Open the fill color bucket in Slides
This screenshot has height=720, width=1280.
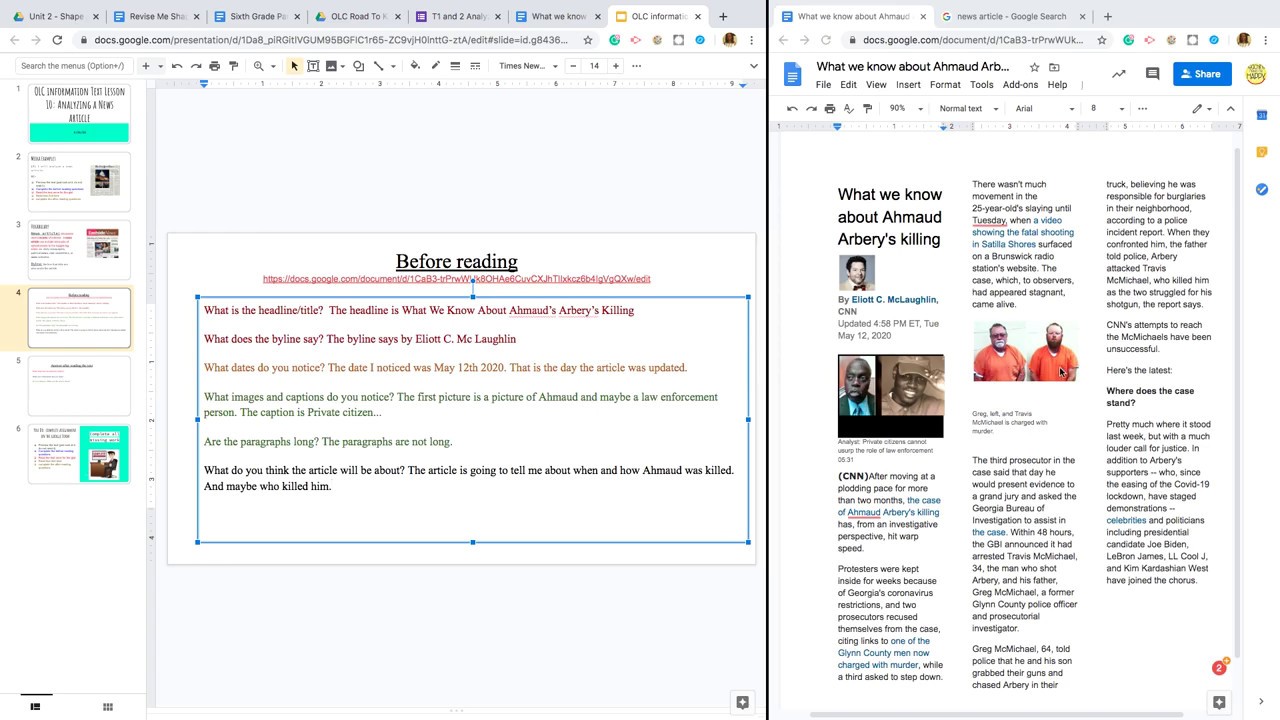pyautogui.click(x=416, y=66)
